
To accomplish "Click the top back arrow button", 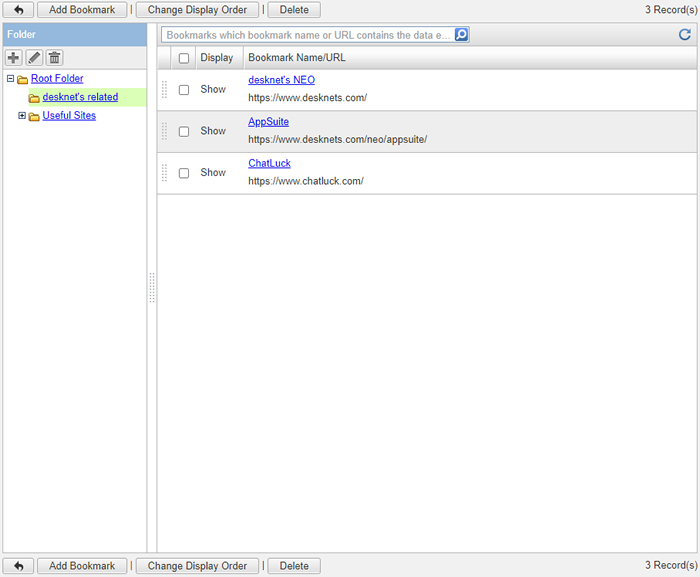I will click(x=18, y=10).
